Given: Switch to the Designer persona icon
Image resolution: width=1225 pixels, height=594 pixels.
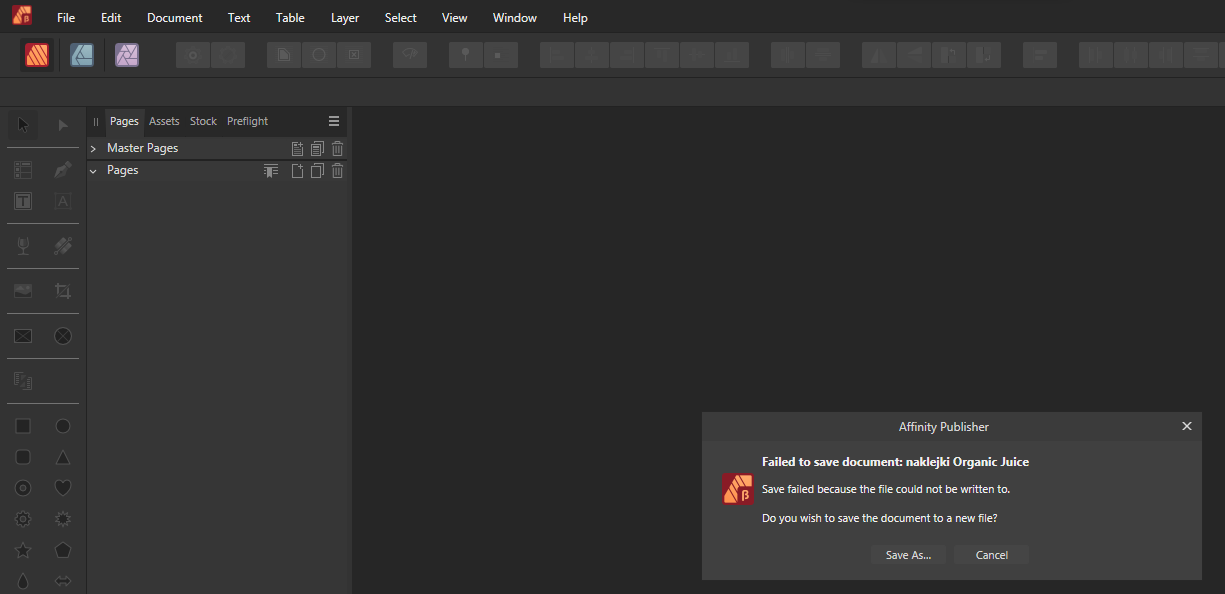Looking at the screenshot, I should tap(82, 55).
